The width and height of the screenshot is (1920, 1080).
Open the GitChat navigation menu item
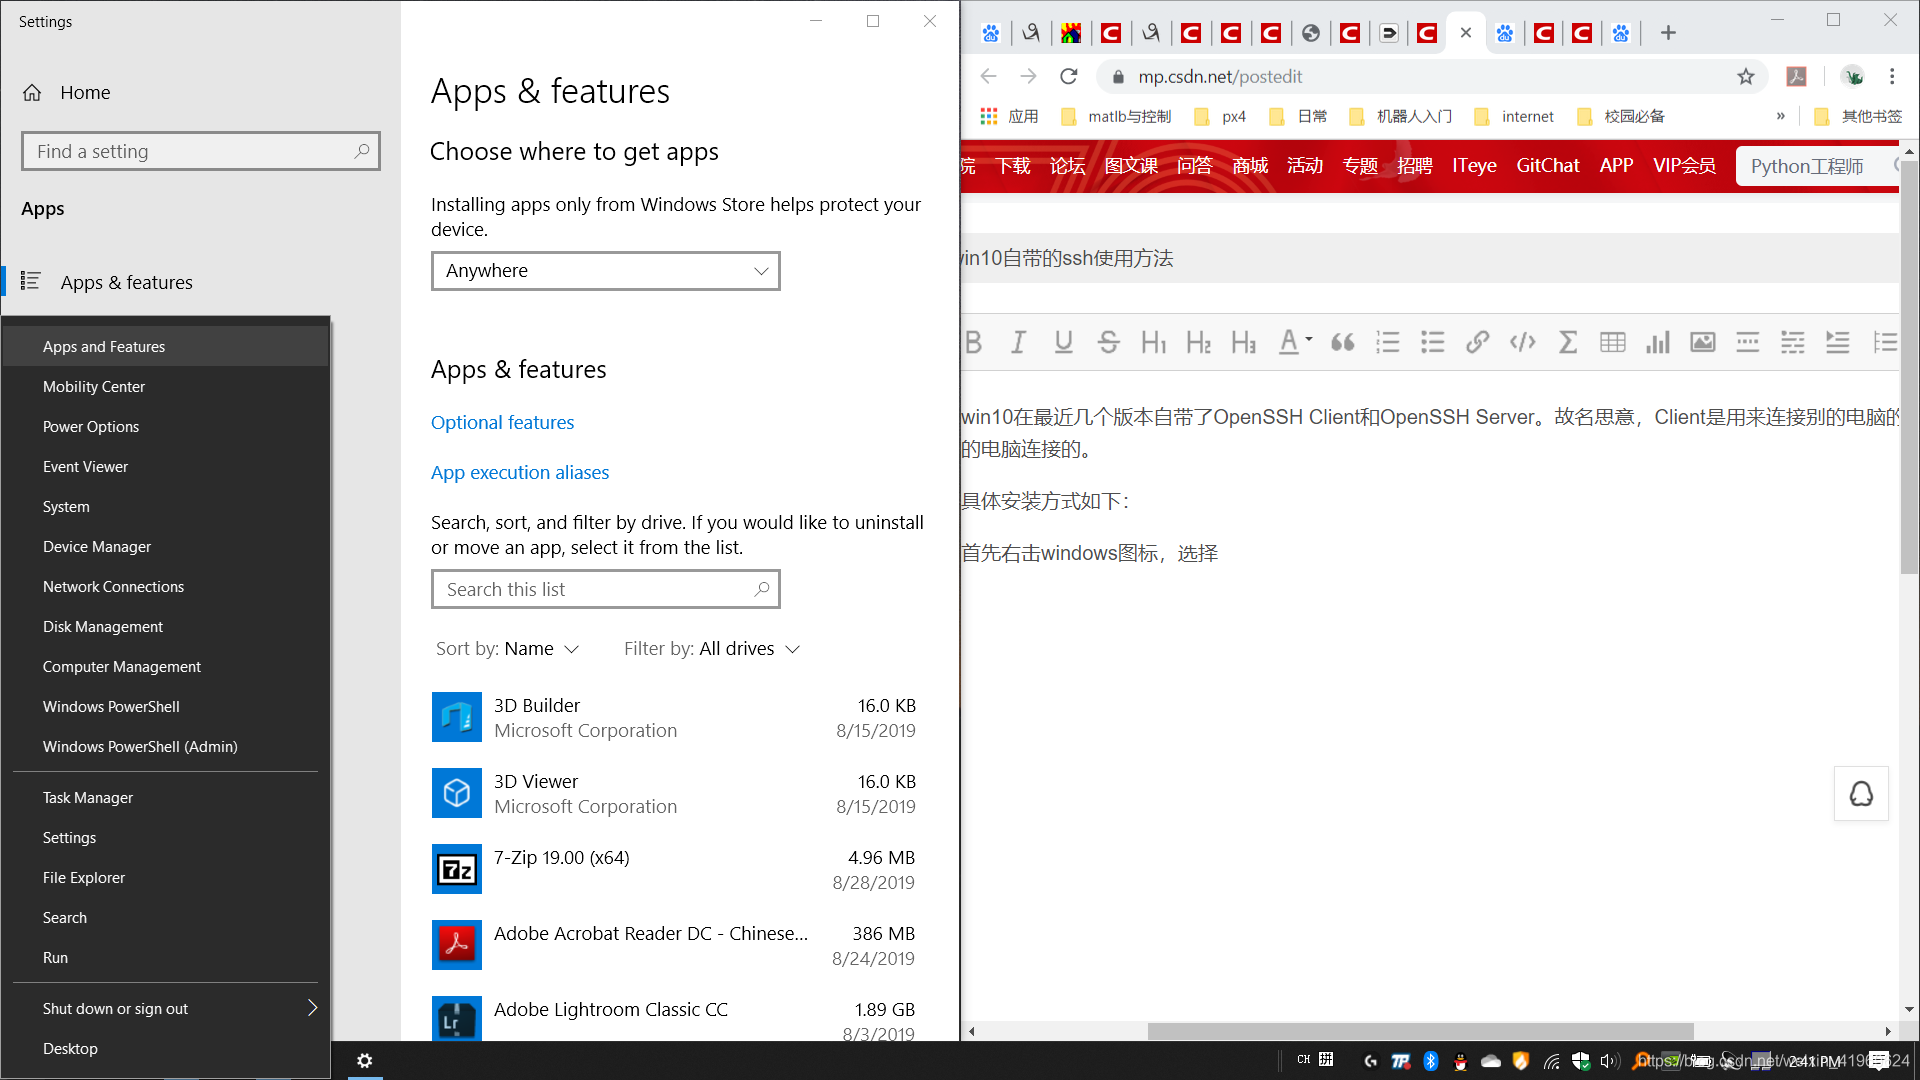pyautogui.click(x=1547, y=165)
